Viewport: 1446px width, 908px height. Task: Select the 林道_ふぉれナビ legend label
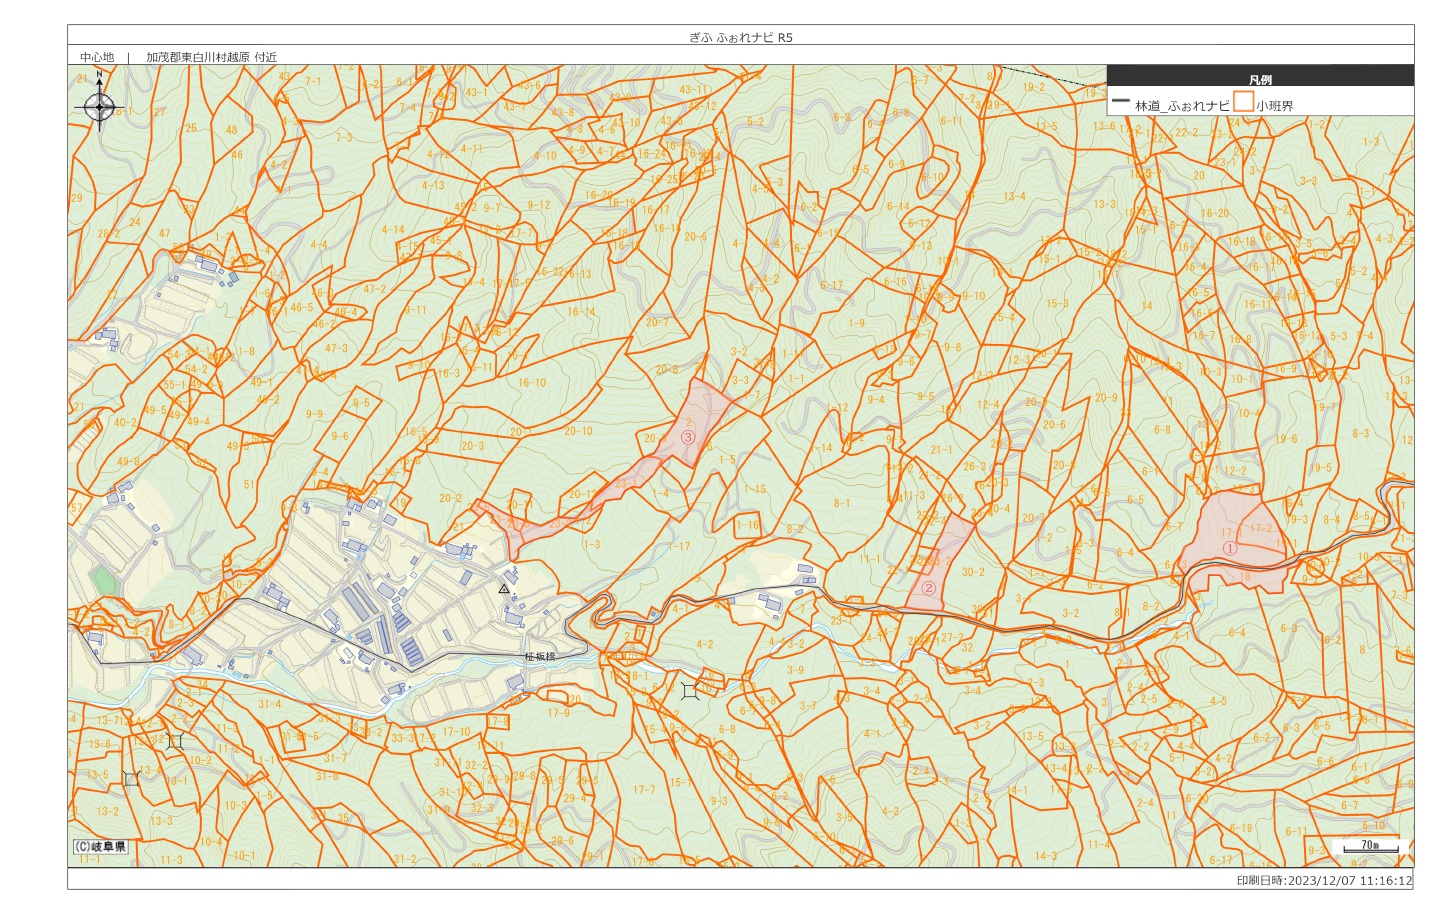[1182, 105]
